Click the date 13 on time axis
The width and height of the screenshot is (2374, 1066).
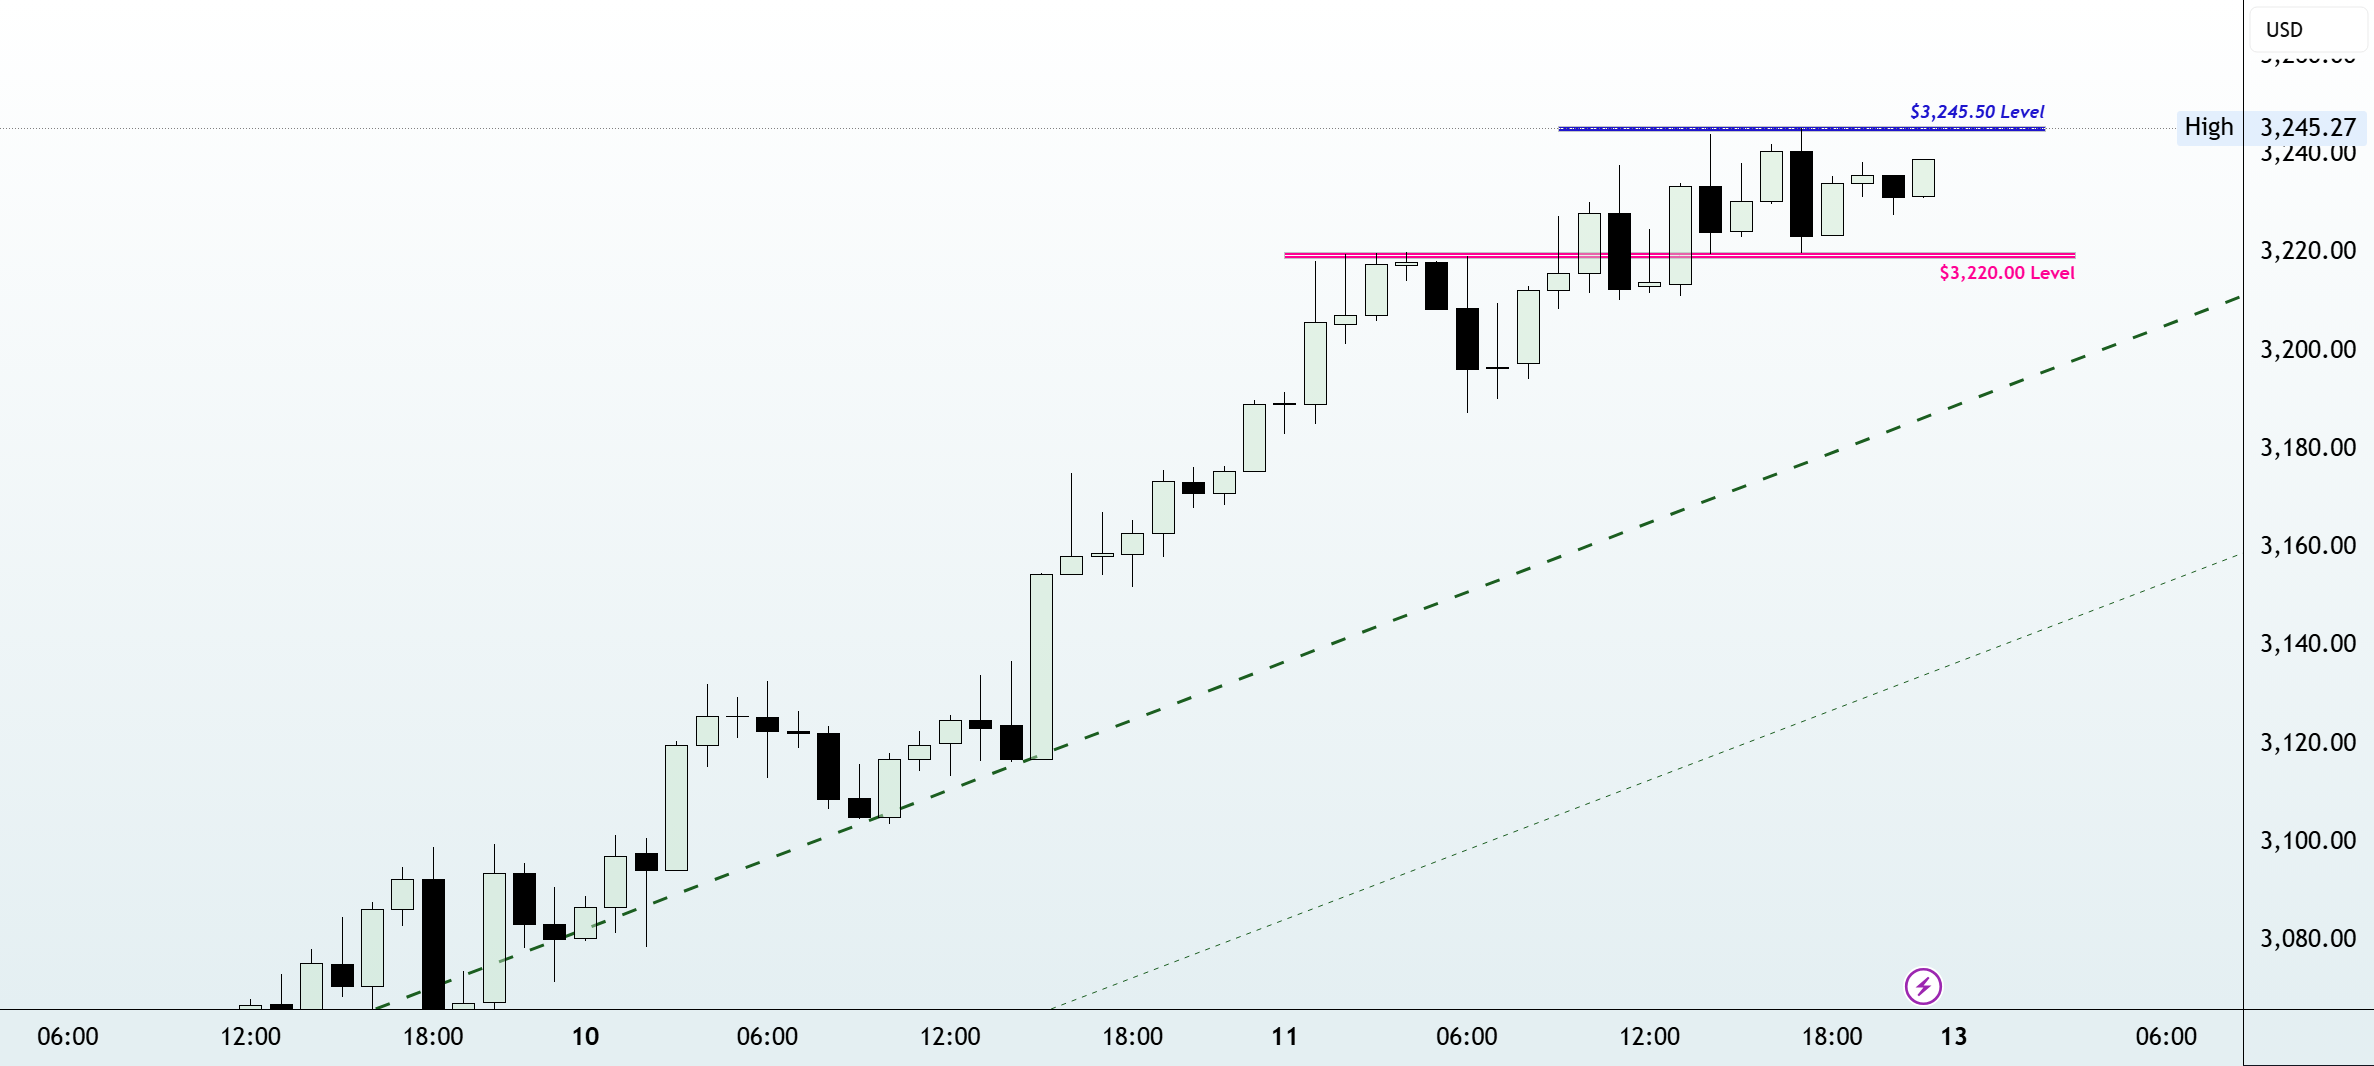pyautogui.click(x=1953, y=1036)
